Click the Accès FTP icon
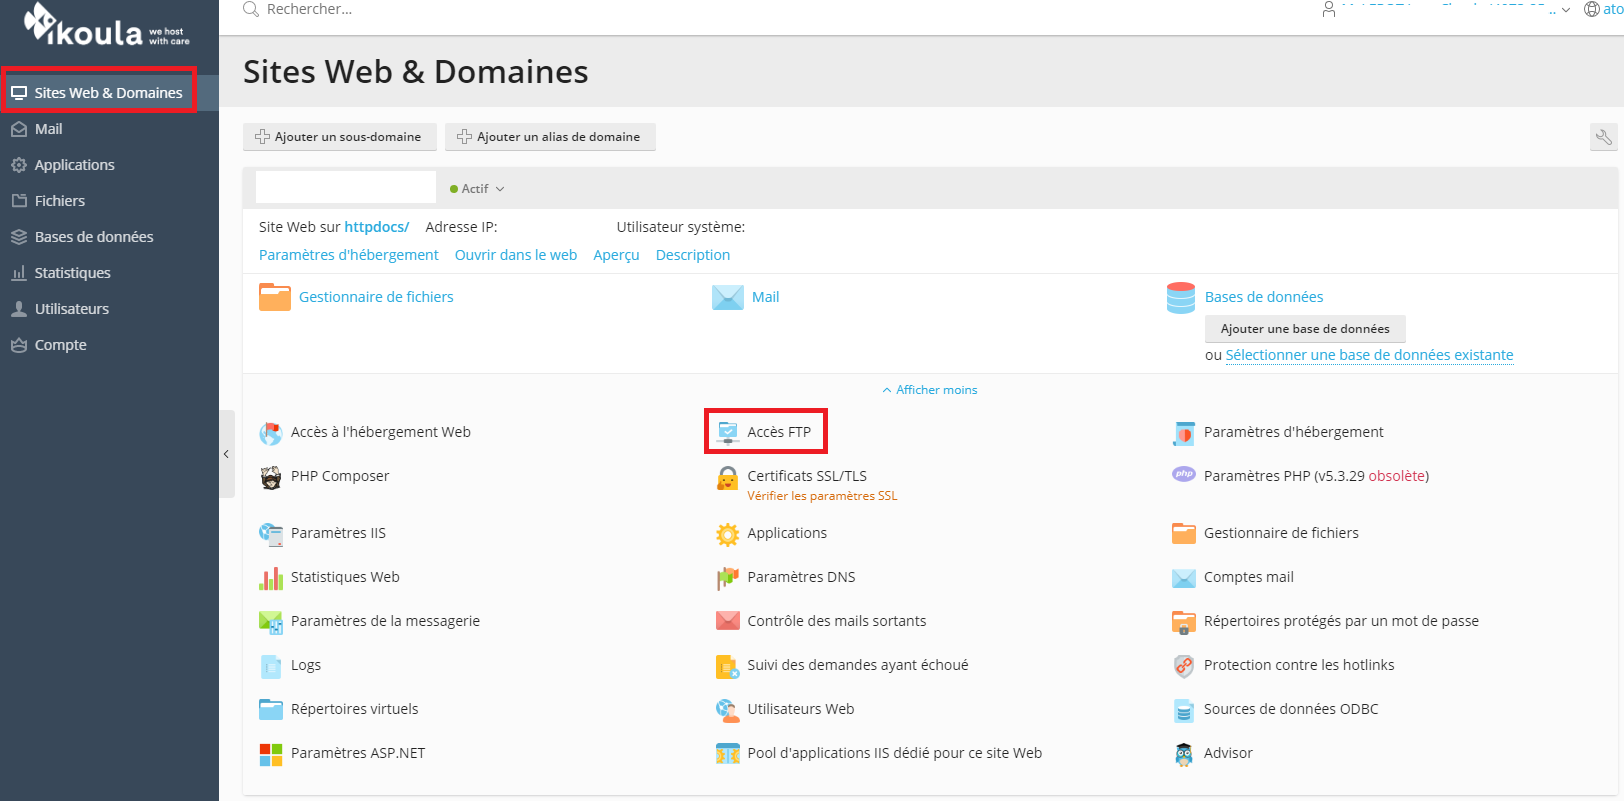1624x801 pixels. click(x=728, y=433)
